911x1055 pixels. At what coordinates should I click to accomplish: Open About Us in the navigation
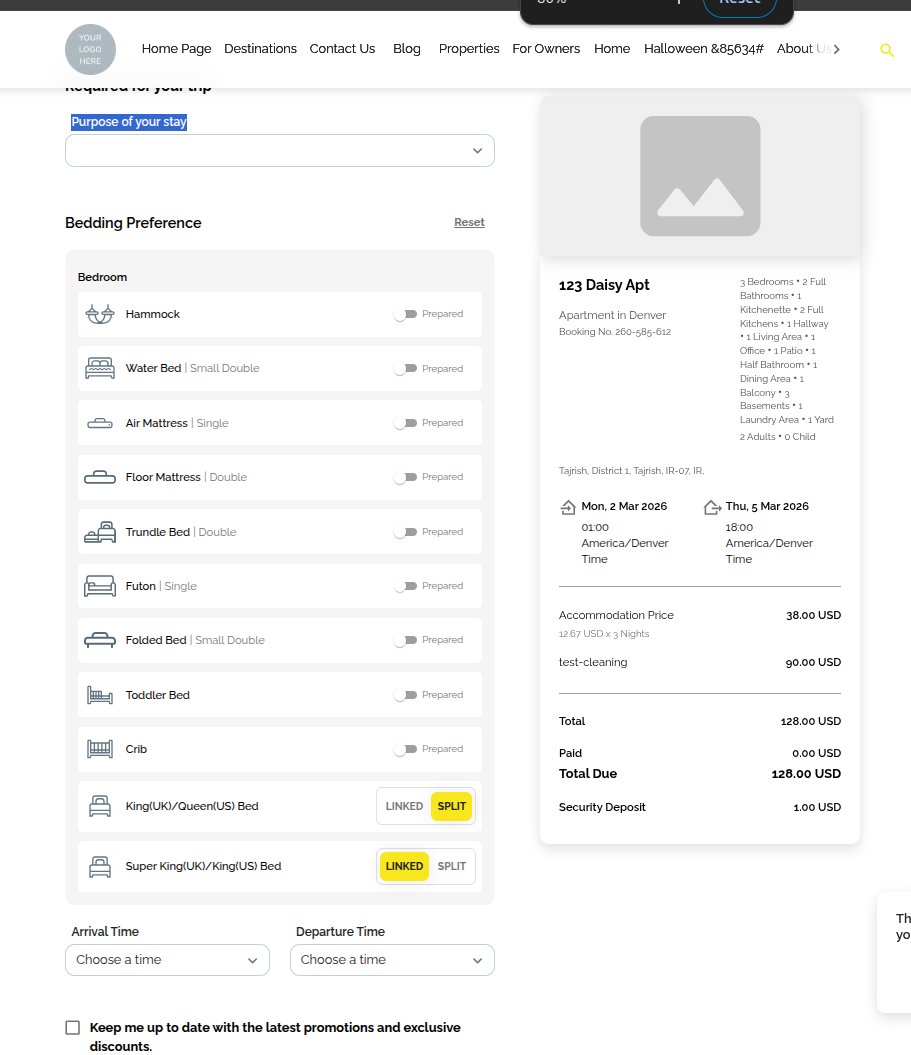(803, 49)
